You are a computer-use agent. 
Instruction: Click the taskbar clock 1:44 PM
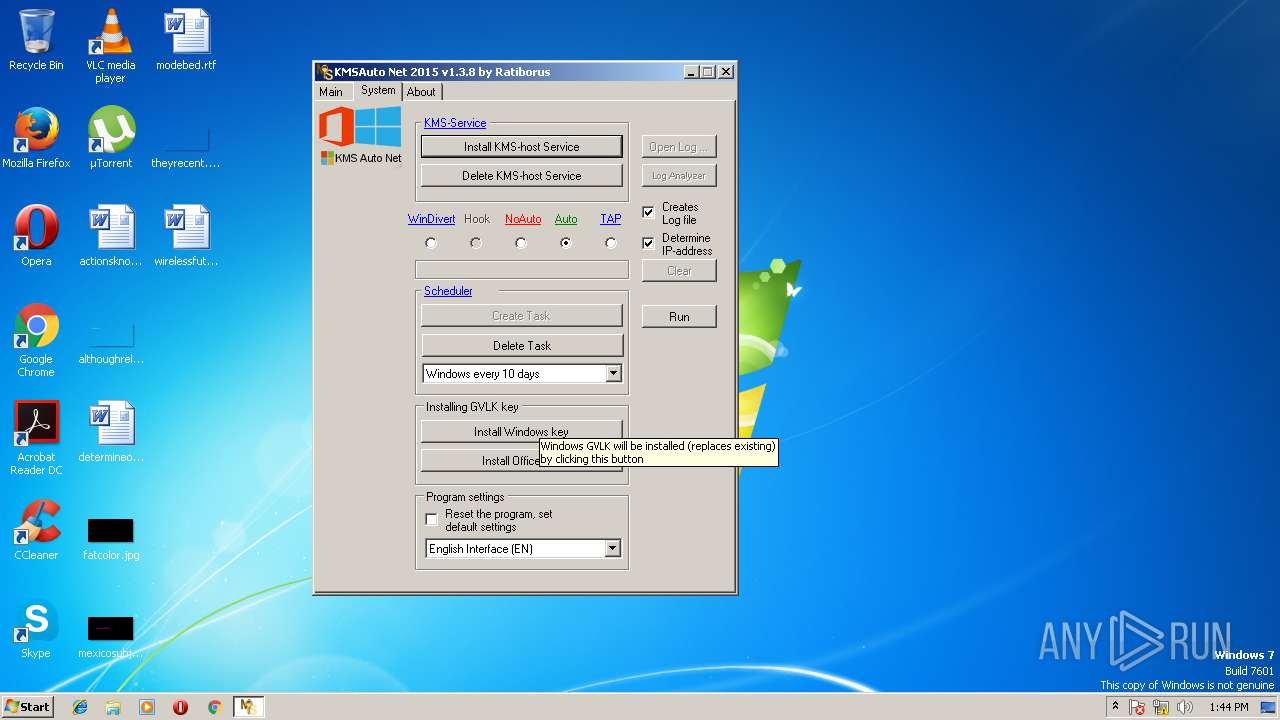(x=1228, y=707)
